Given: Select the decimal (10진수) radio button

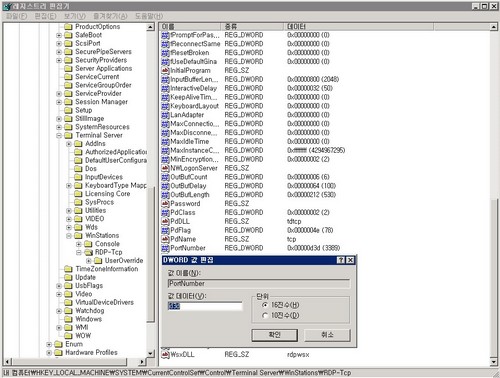Looking at the screenshot, I should coord(265,315).
